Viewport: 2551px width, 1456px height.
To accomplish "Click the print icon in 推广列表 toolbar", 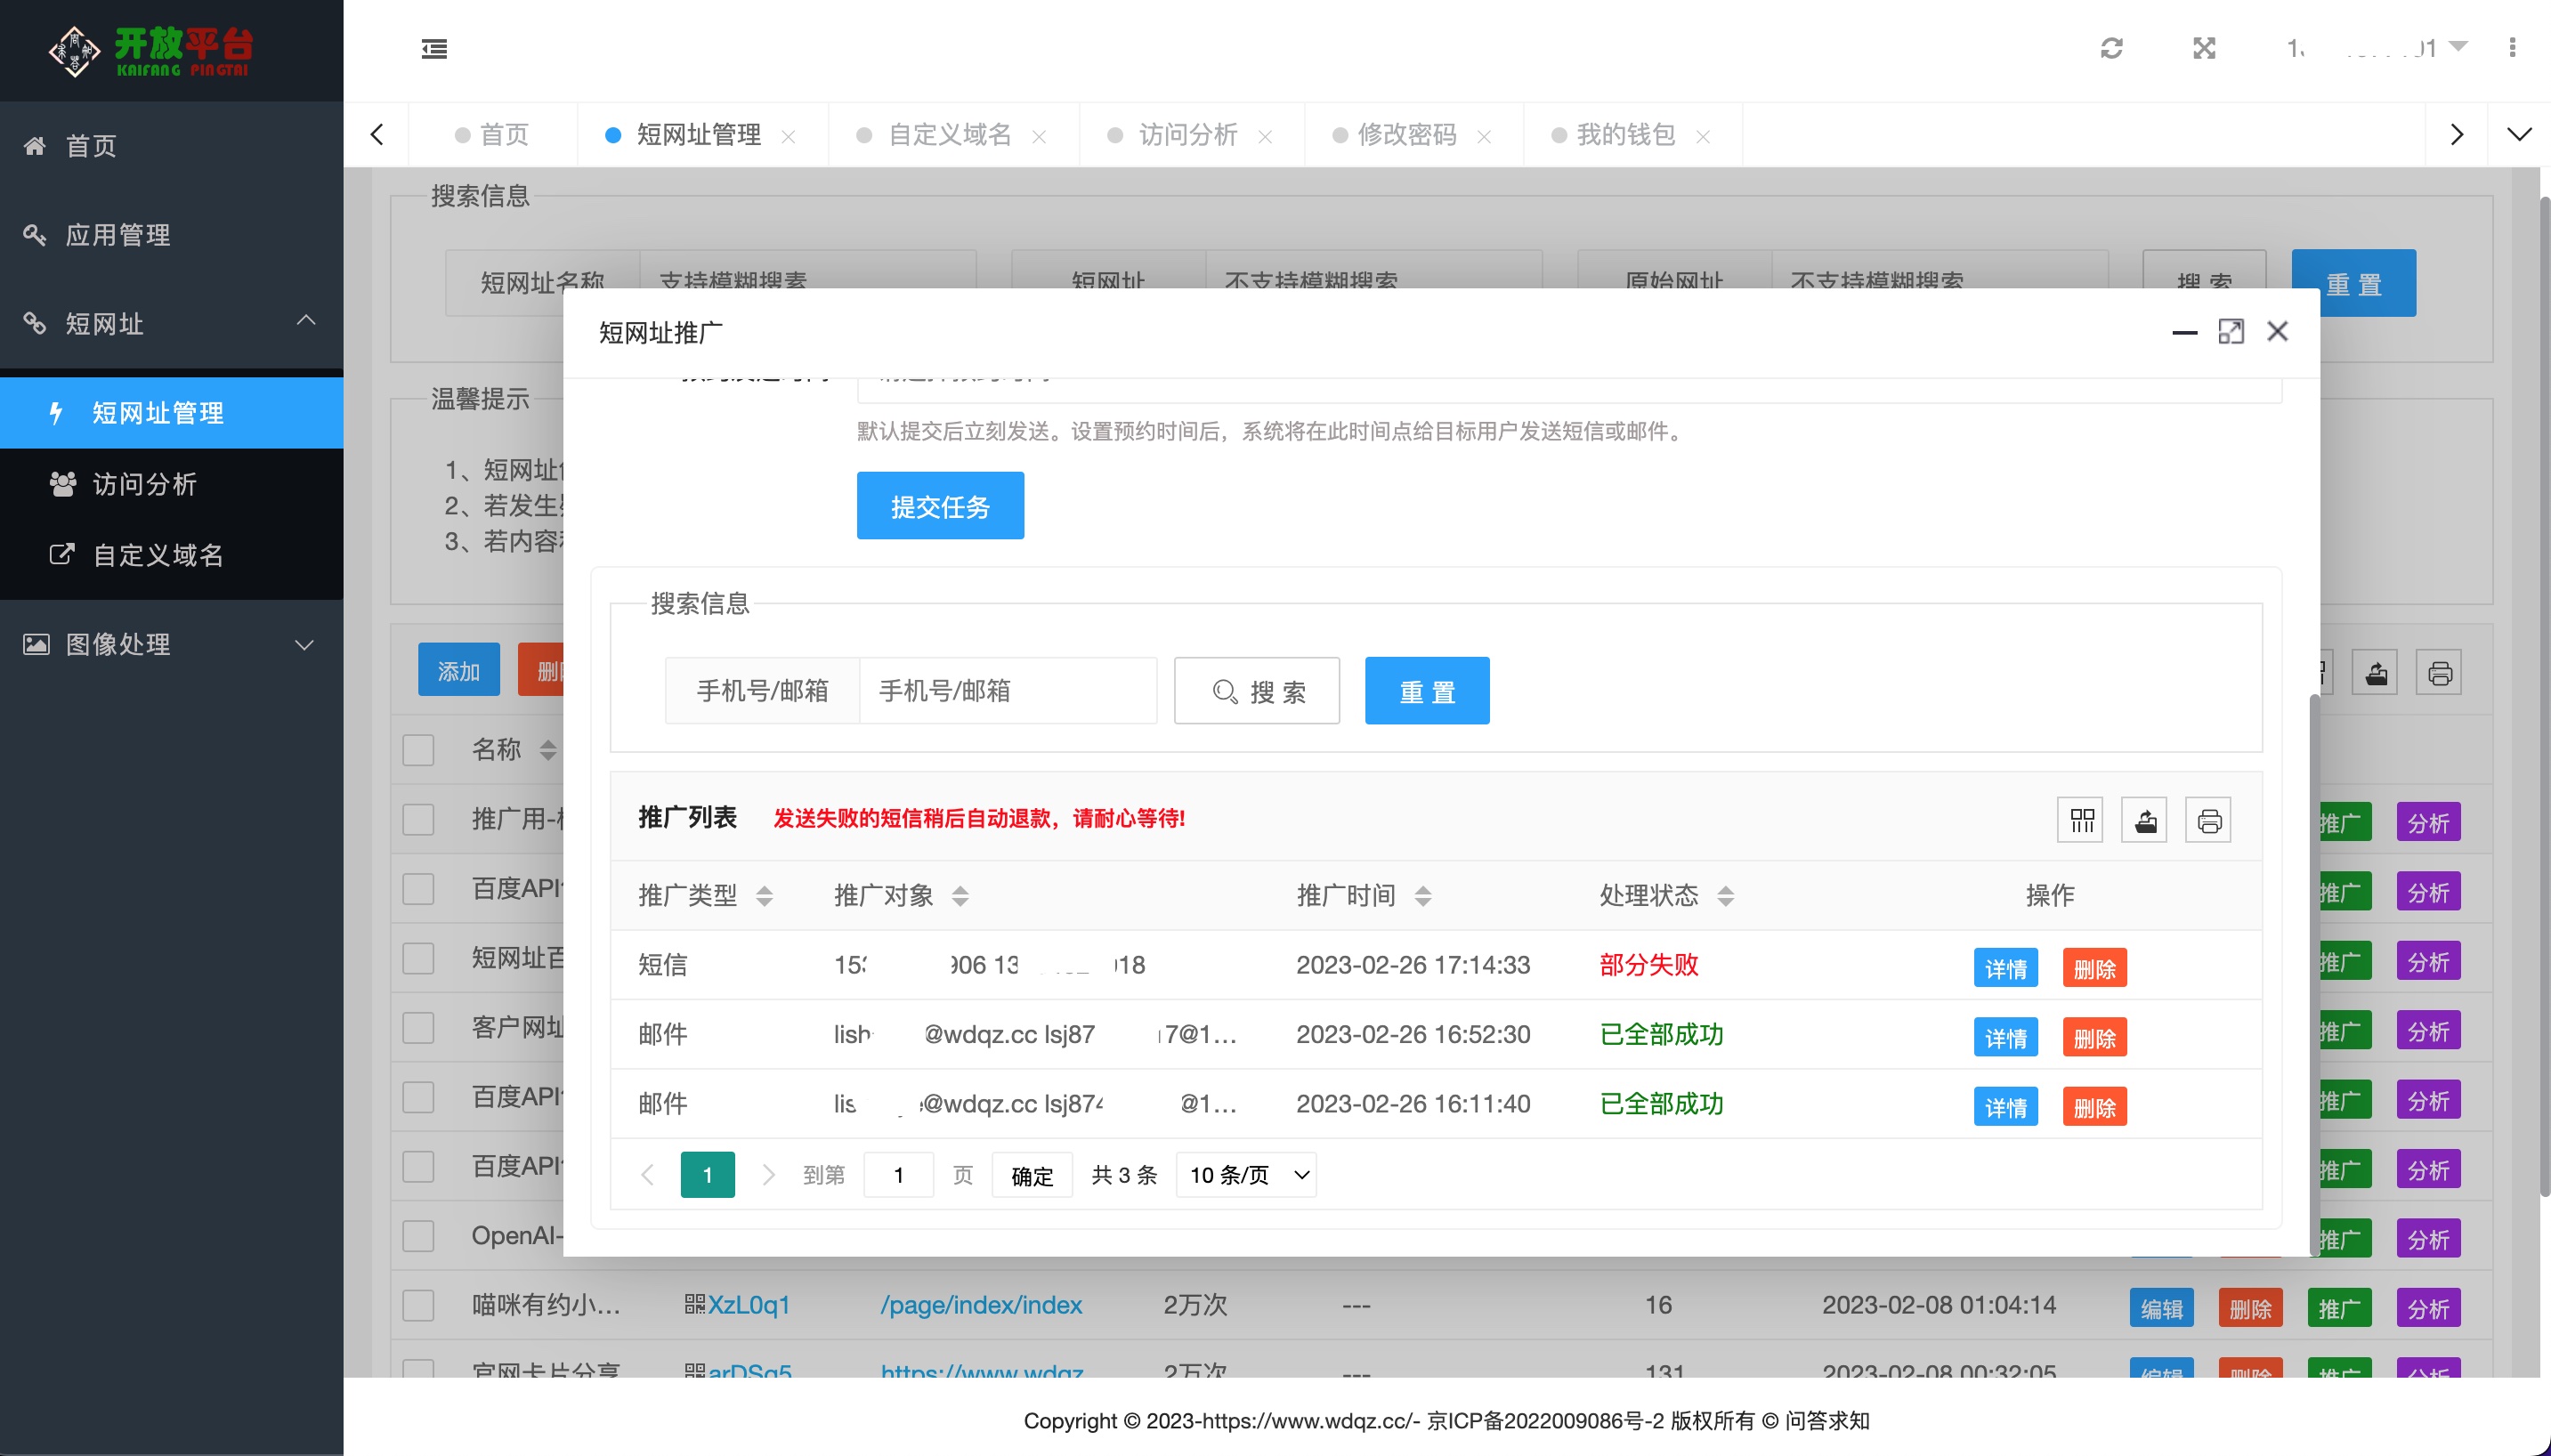I will (2209, 821).
